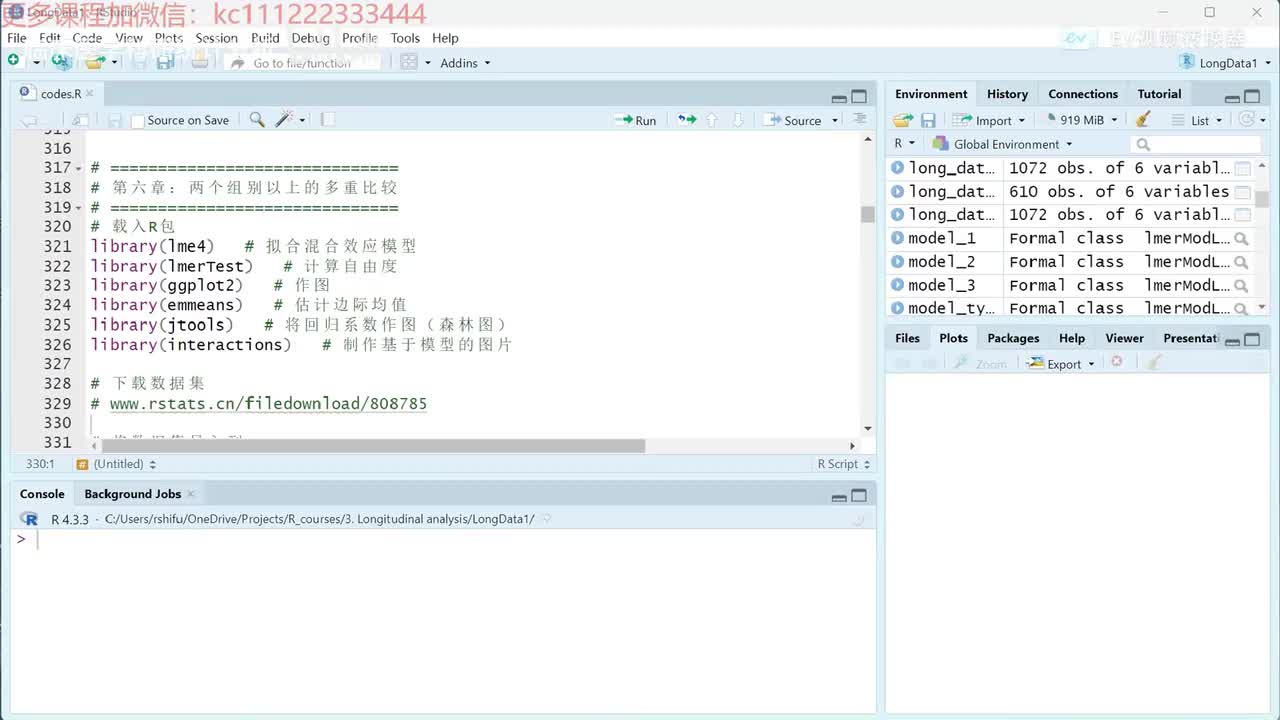Expand the 610 obs. data frame arrow
1280x720 pixels.
[897, 191]
